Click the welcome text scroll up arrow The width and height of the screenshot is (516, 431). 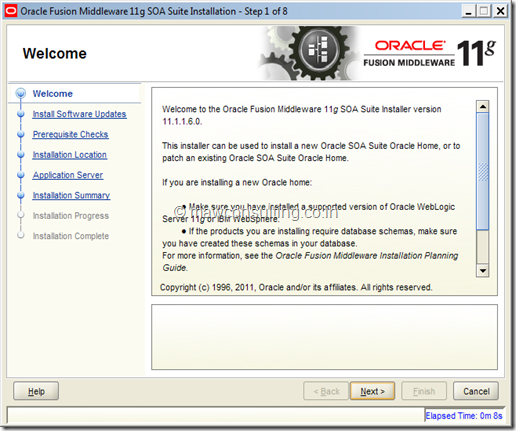[483, 106]
